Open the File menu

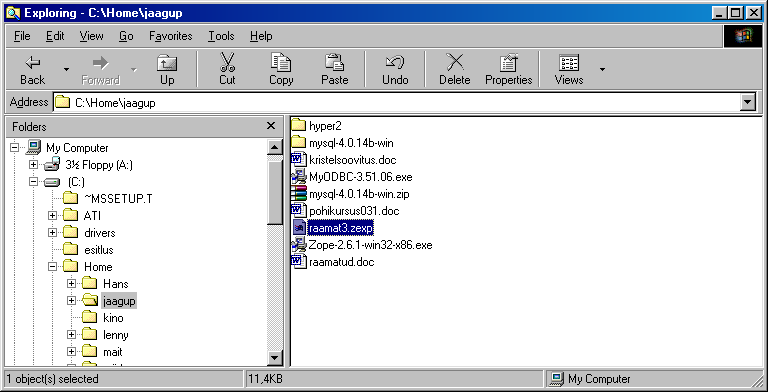[x=22, y=36]
